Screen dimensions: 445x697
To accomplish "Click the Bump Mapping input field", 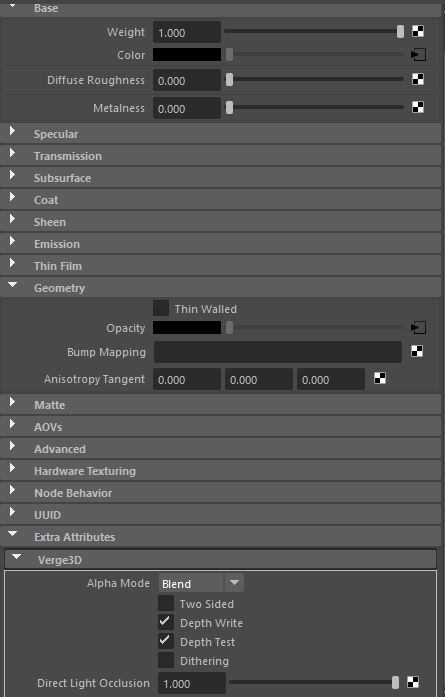I will pos(278,352).
